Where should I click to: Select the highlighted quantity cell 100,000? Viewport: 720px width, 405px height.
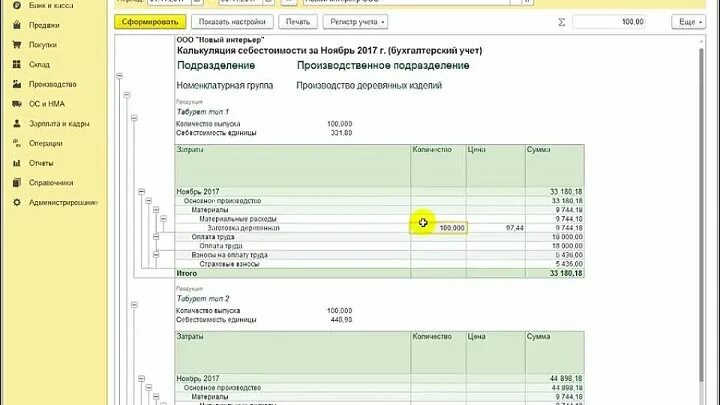click(x=439, y=228)
